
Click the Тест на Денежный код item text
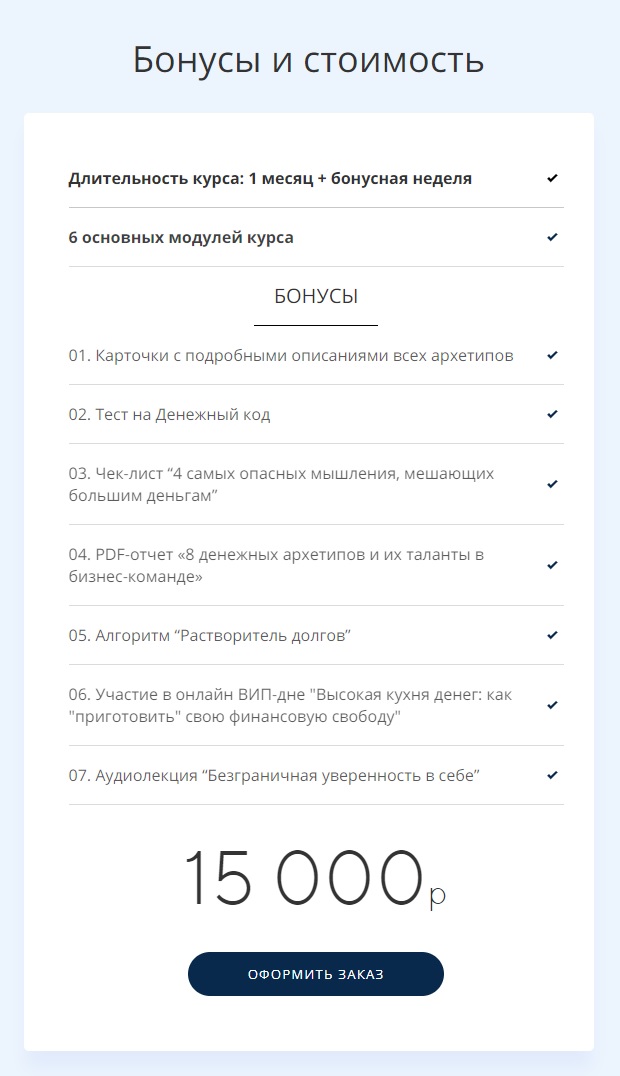[x=170, y=415]
